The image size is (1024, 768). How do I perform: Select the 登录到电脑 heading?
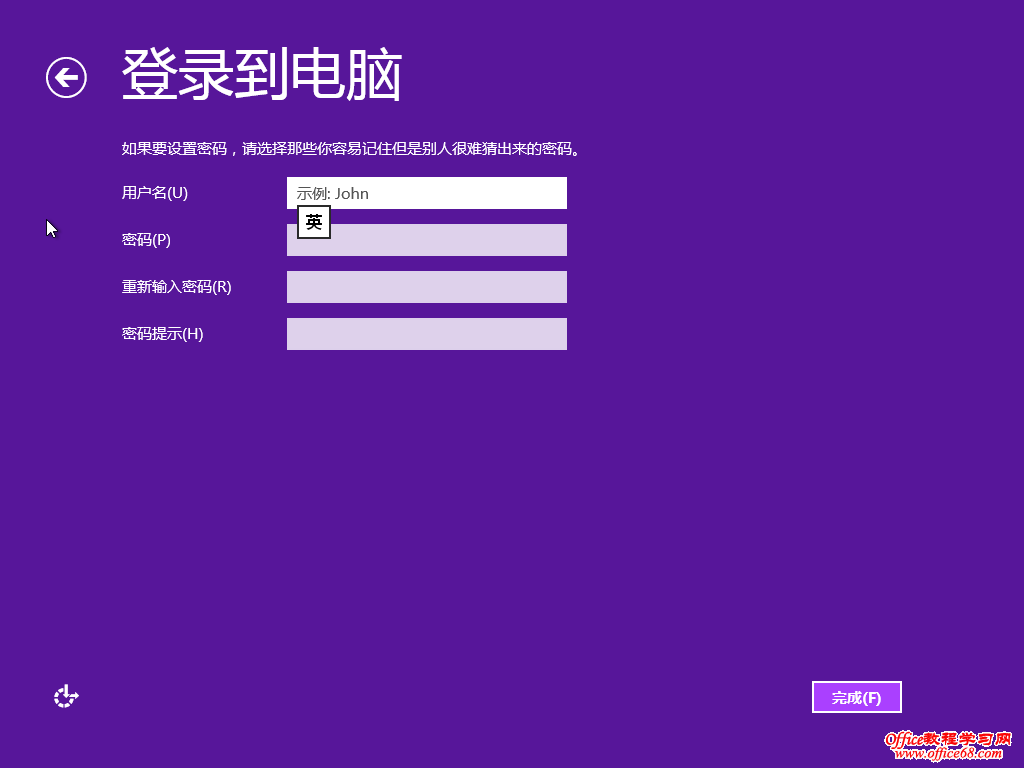point(260,76)
